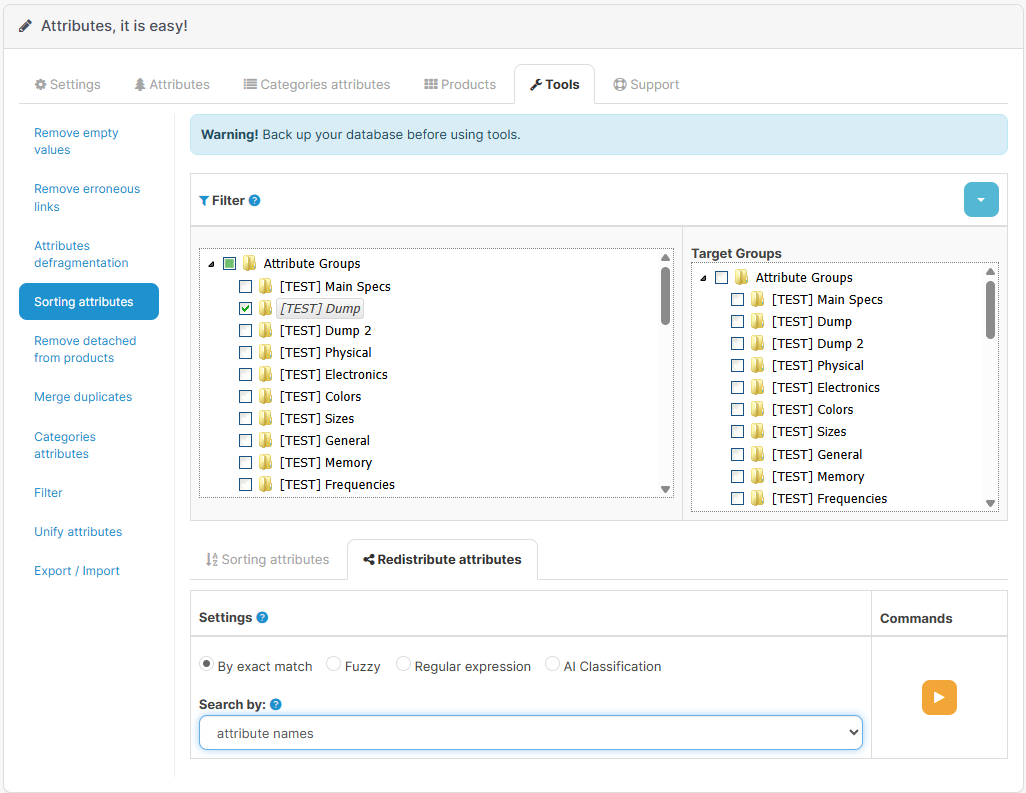Open the Sorting attributes sub-tab
Image resolution: width=1026 pixels, height=793 pixels.
click(x=267, y=560)
